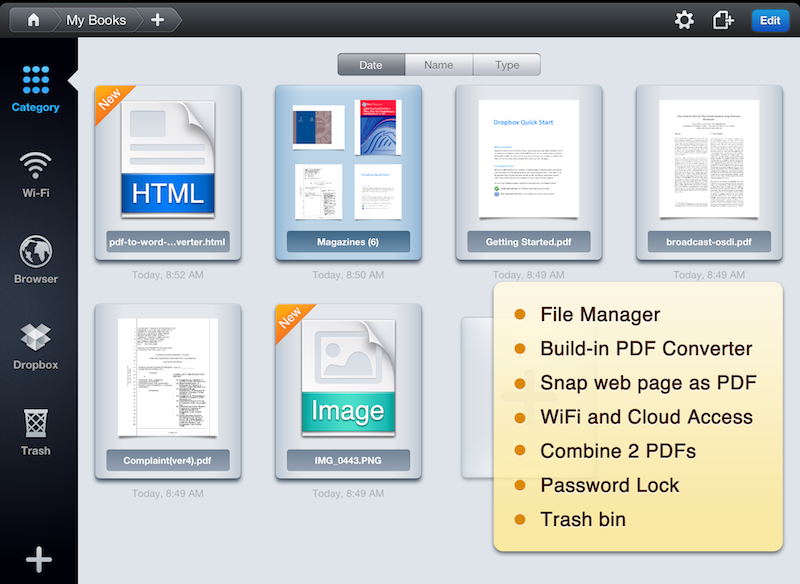Viewport: 800px width, 584px height.
Task: Open the Trash bin
Action: click(x=36, y=433)
